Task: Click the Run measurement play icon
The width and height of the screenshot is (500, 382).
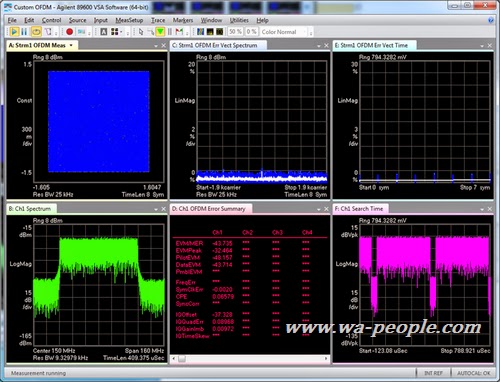Action: point(14,32)
